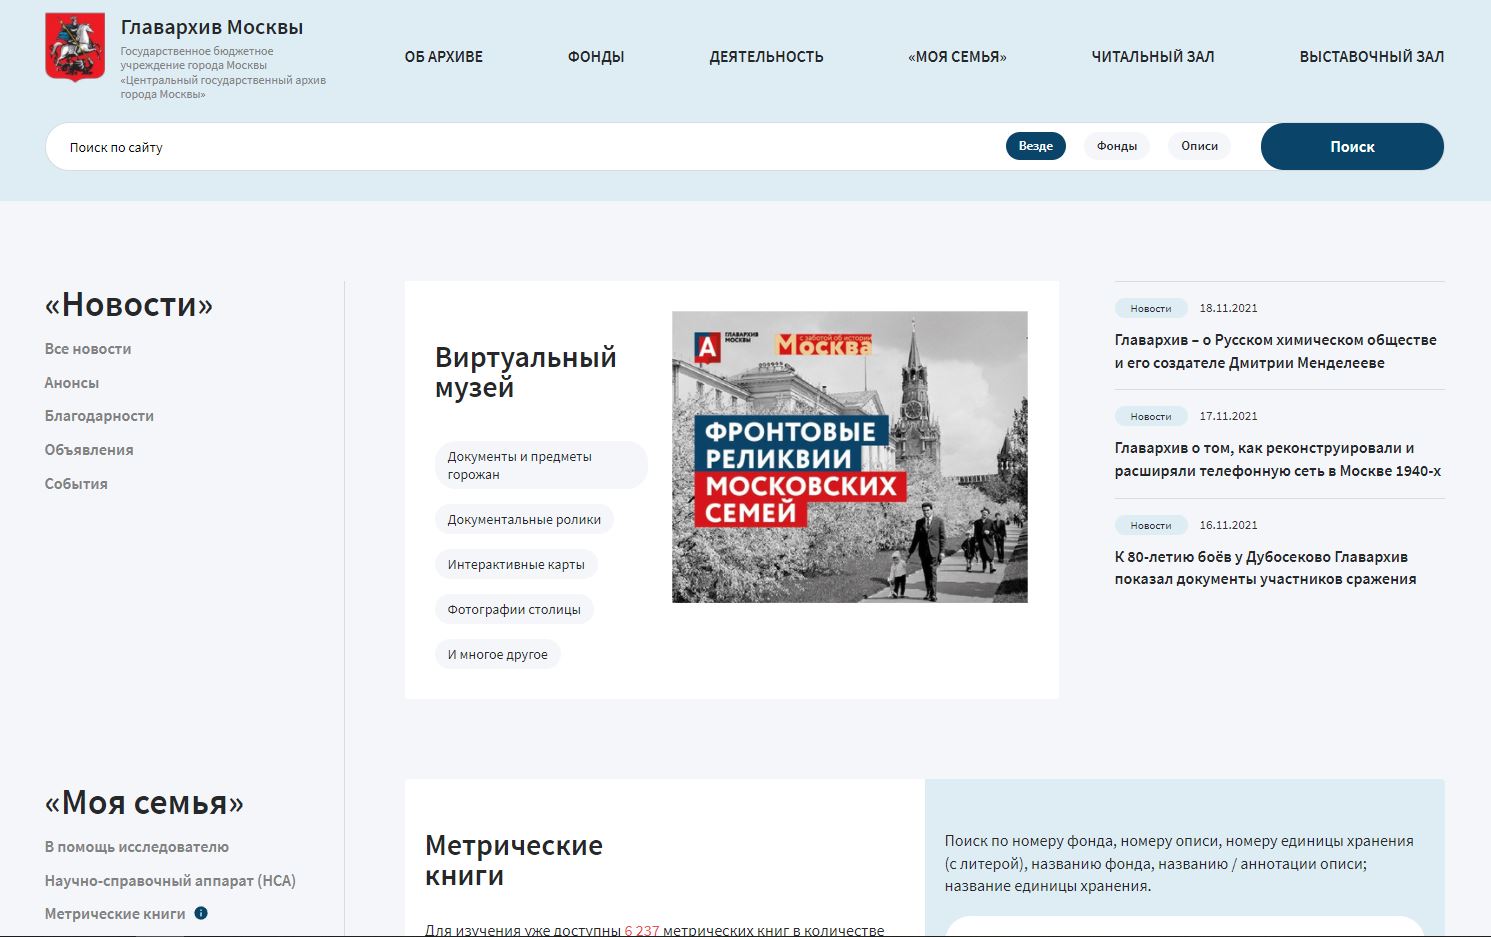Click the Moscow coat of arms logo

(x=75, y=47)
